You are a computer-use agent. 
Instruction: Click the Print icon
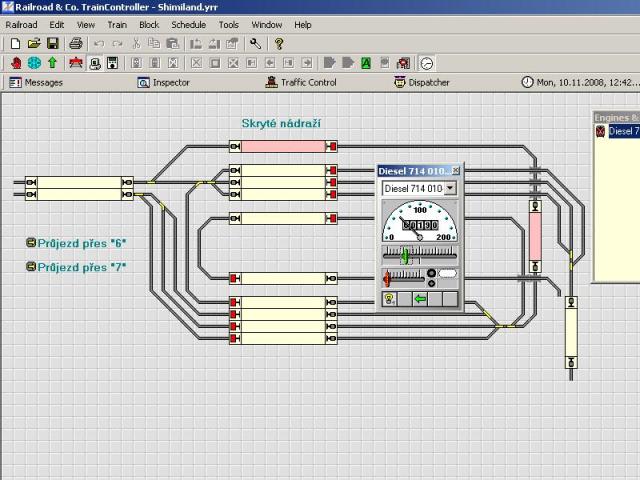76,43
